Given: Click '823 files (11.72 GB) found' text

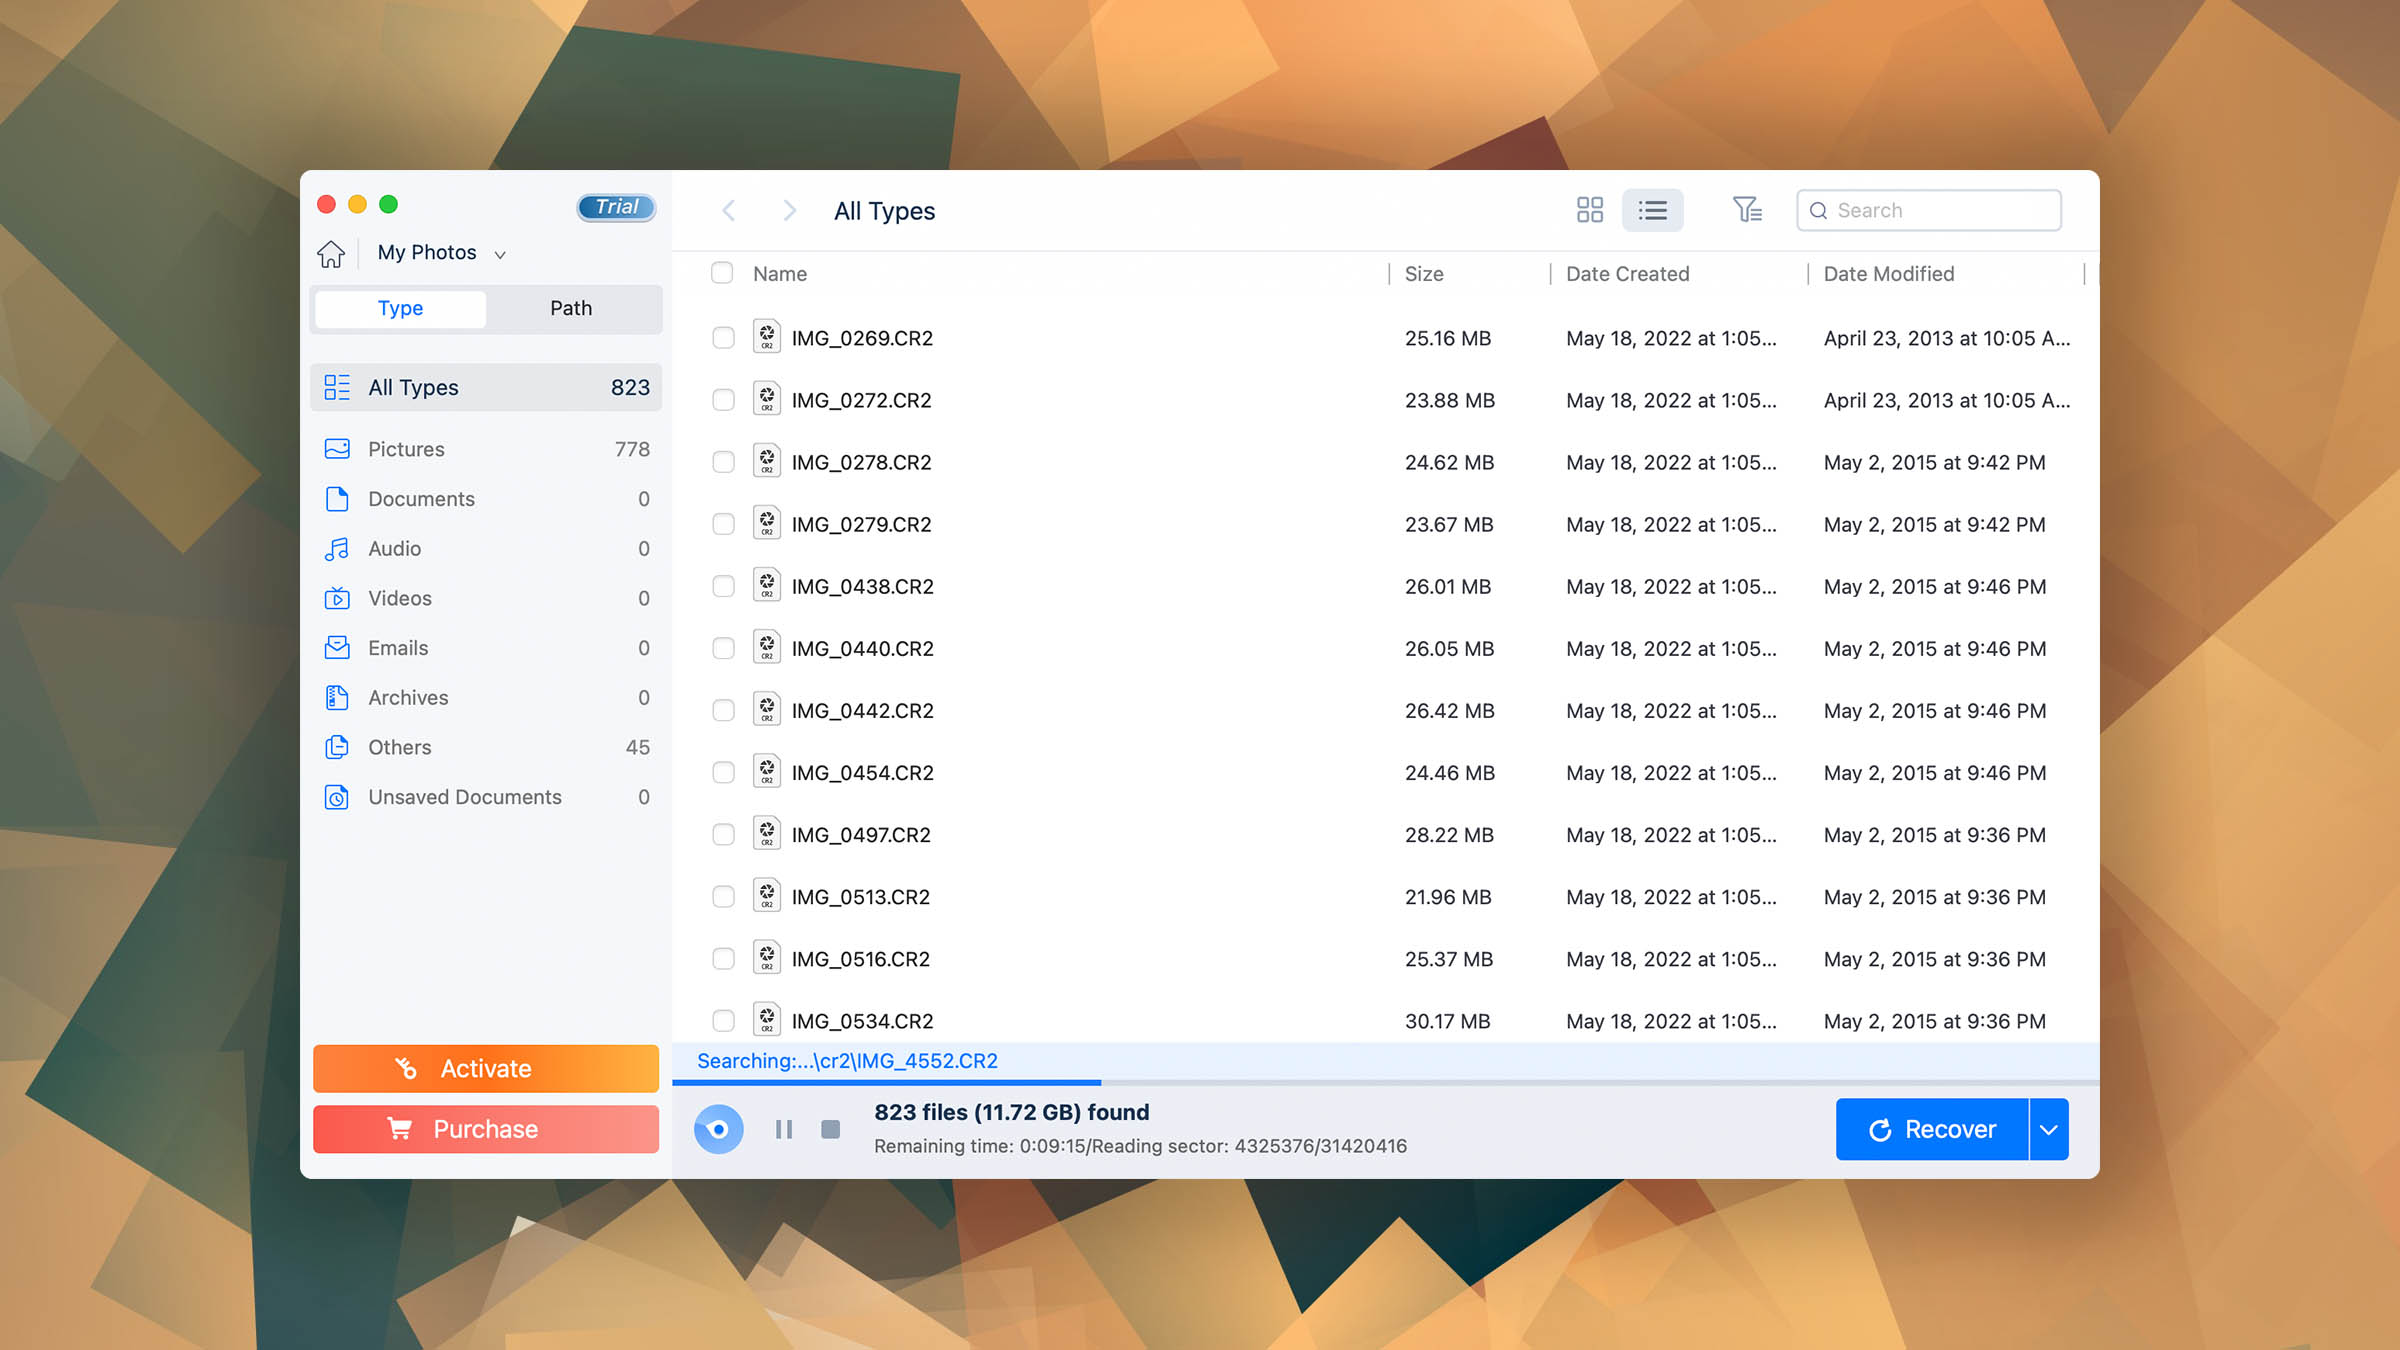Looking at the screenshot, I should click(1012, 1112).
